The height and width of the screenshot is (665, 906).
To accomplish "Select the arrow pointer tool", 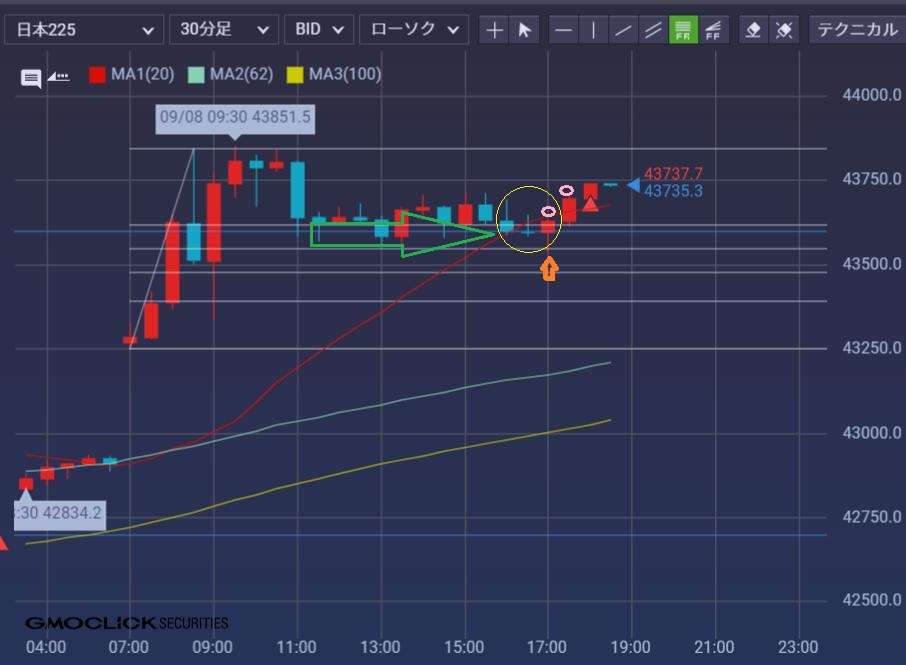I will [524, 30].
